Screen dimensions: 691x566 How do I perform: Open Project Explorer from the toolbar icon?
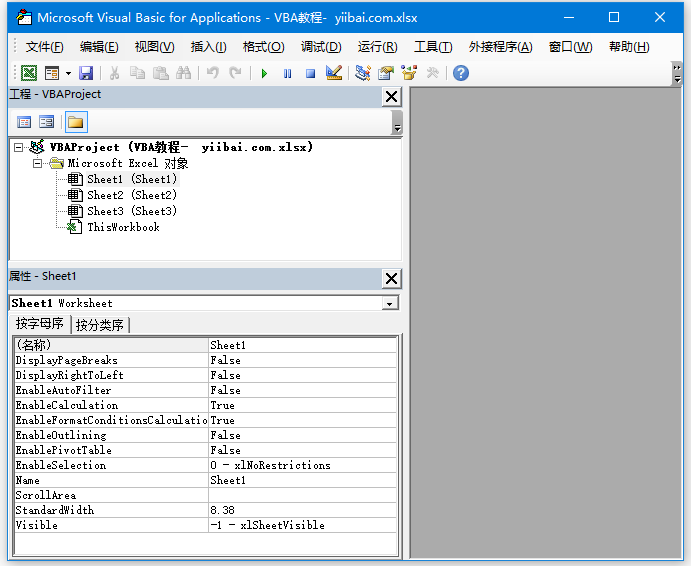[363, 73]
